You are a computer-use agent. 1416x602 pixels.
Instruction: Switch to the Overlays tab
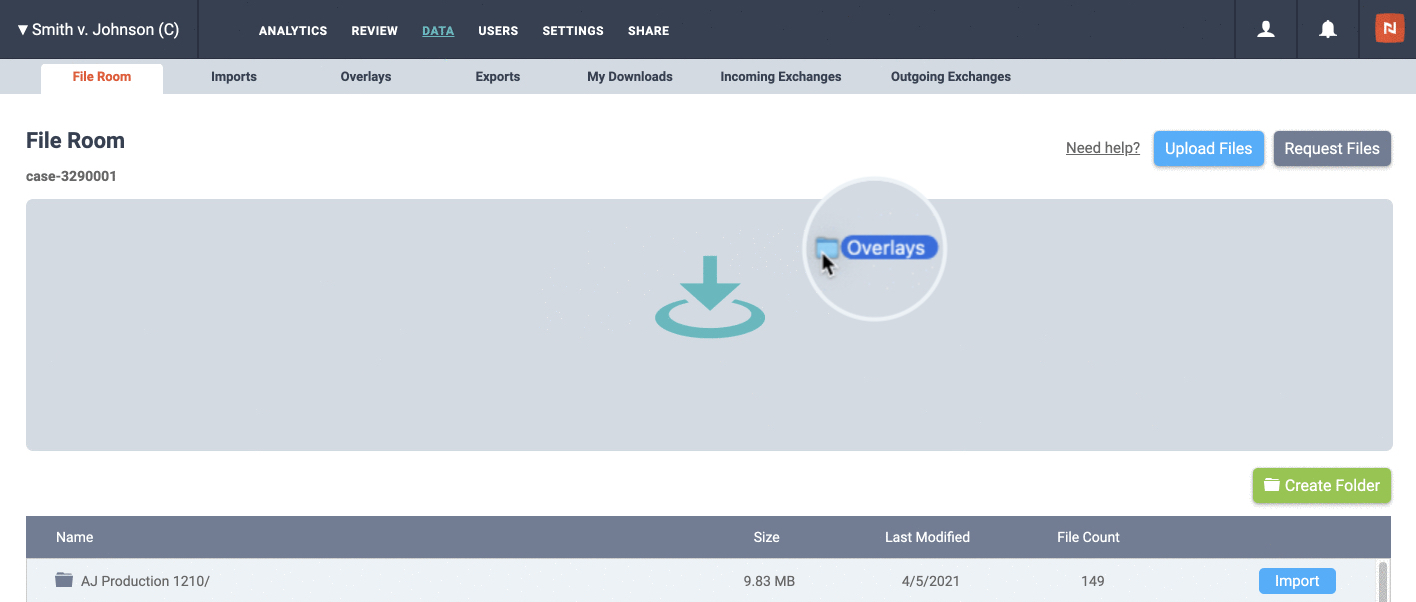pos(366,77)
